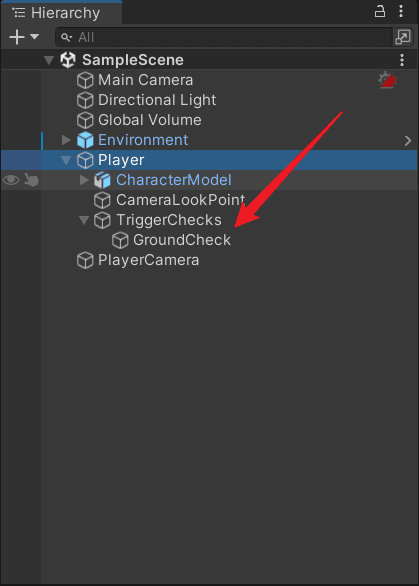Collapse the SampleScene foldout arrow
This screenshot has width=419, height=586.
pos(49,60)
